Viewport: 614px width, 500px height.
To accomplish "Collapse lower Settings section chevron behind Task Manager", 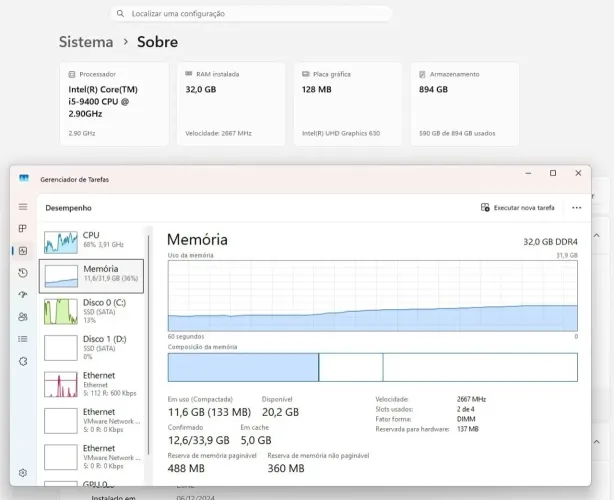I will click(597, 442).
